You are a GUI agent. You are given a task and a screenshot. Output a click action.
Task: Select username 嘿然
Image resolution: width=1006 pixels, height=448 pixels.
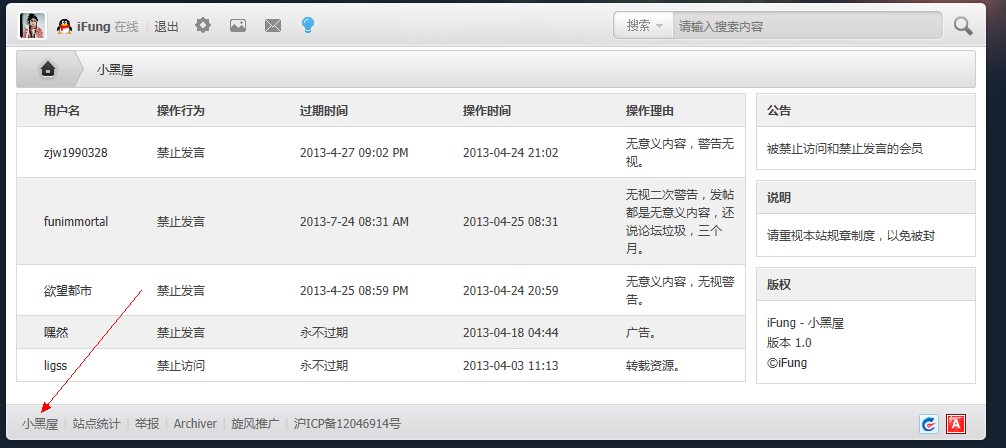tap(56, 332)
